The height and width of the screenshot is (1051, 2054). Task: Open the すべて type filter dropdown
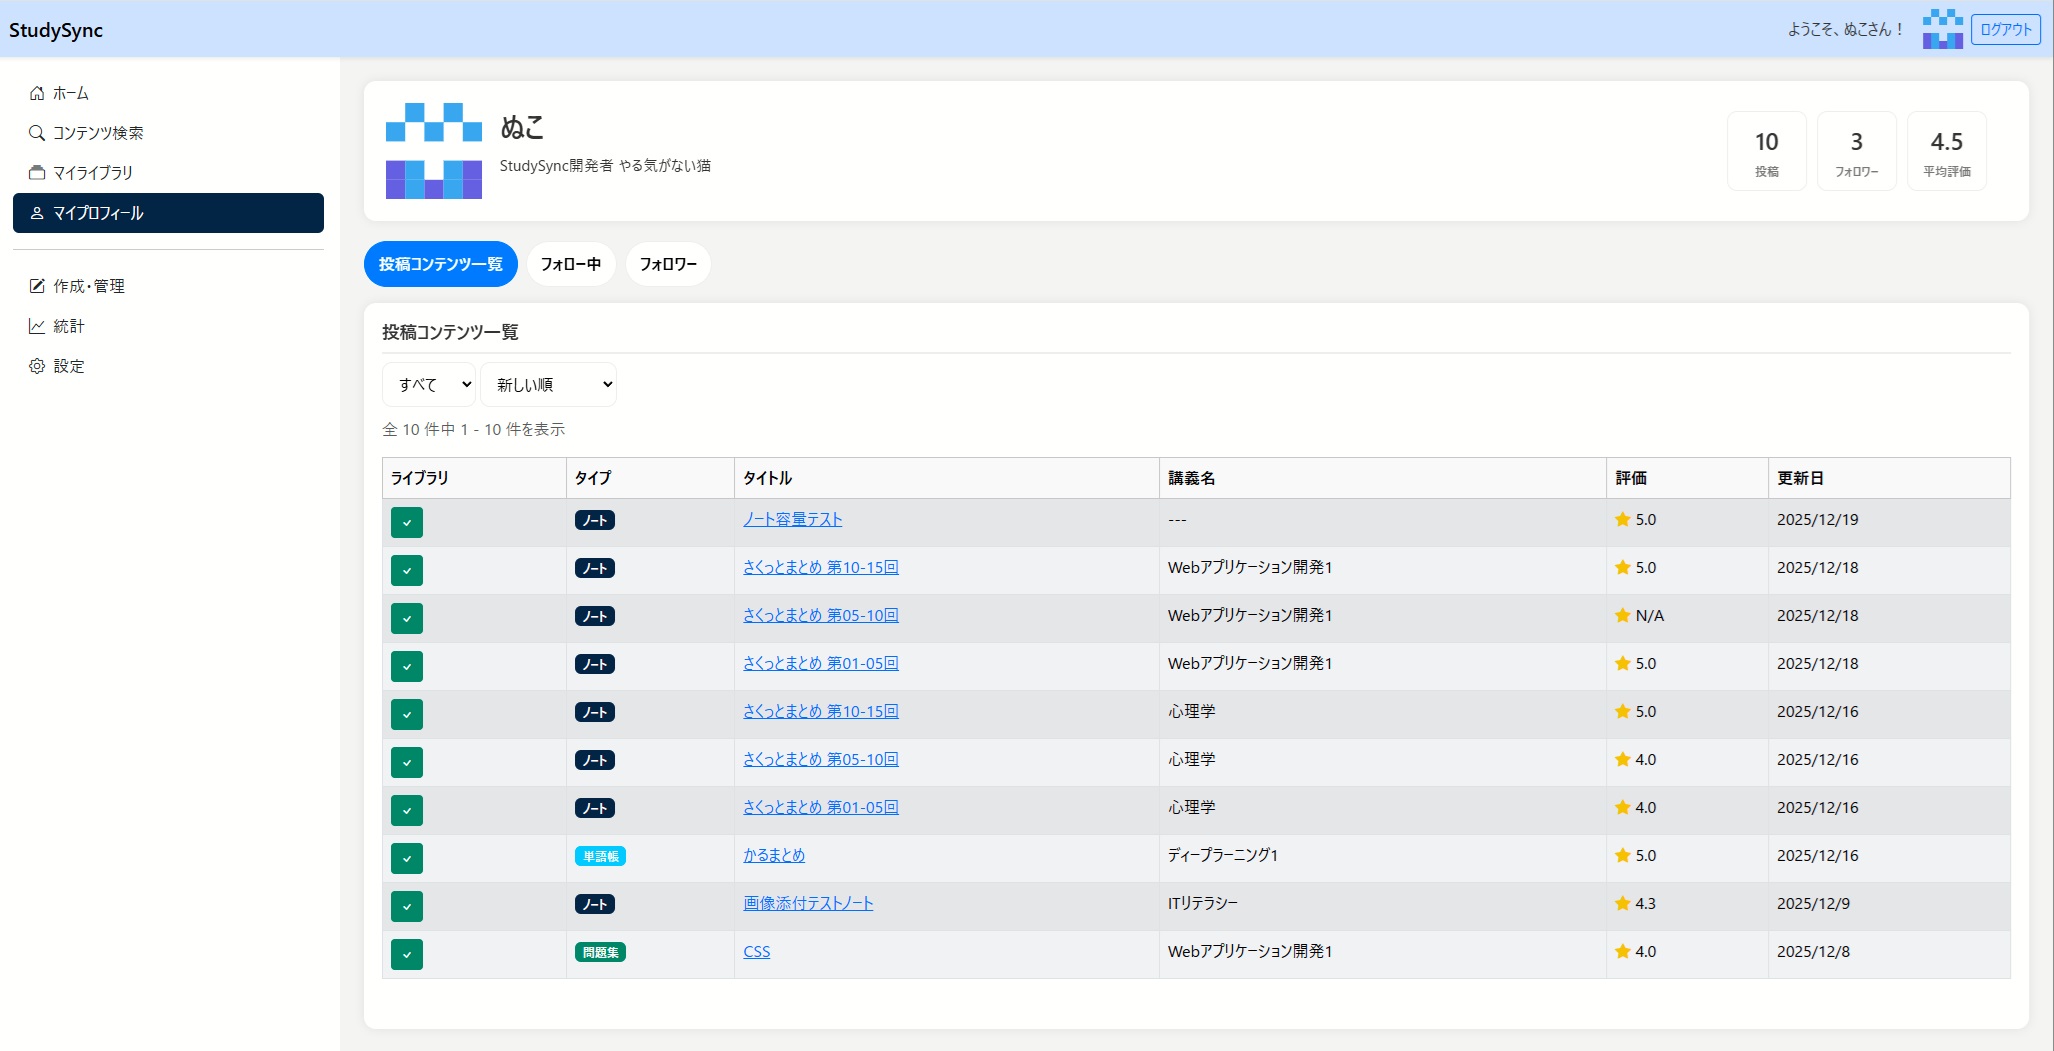click(429, 385)
